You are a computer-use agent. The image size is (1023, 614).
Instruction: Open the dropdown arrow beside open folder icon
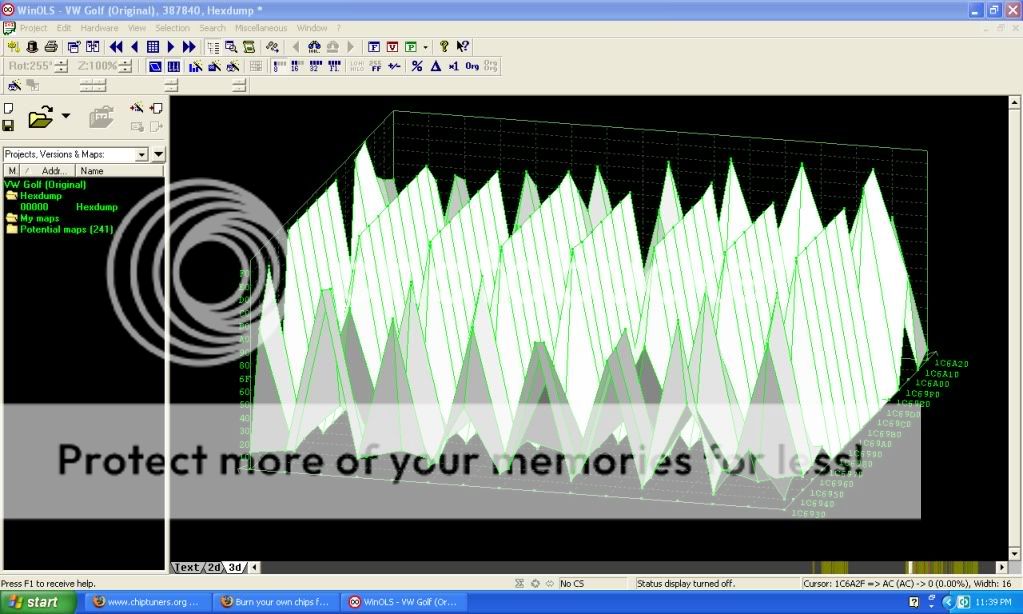(x=66, y=116)
